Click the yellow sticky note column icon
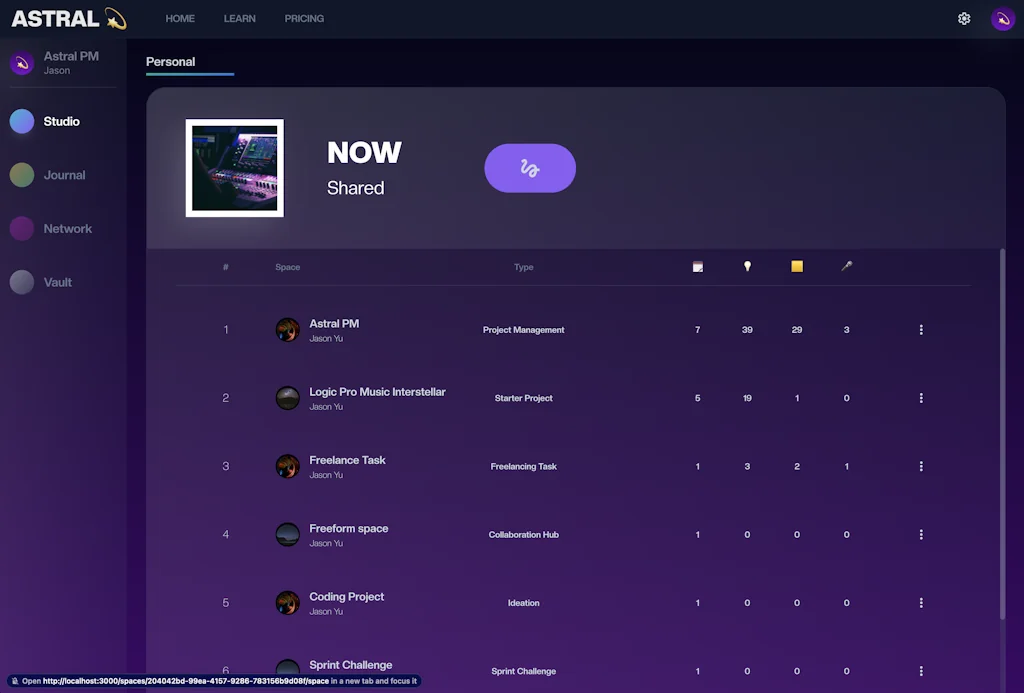Image resolution: width=1024 pixels, height=693 pixels. pos(797,266)
